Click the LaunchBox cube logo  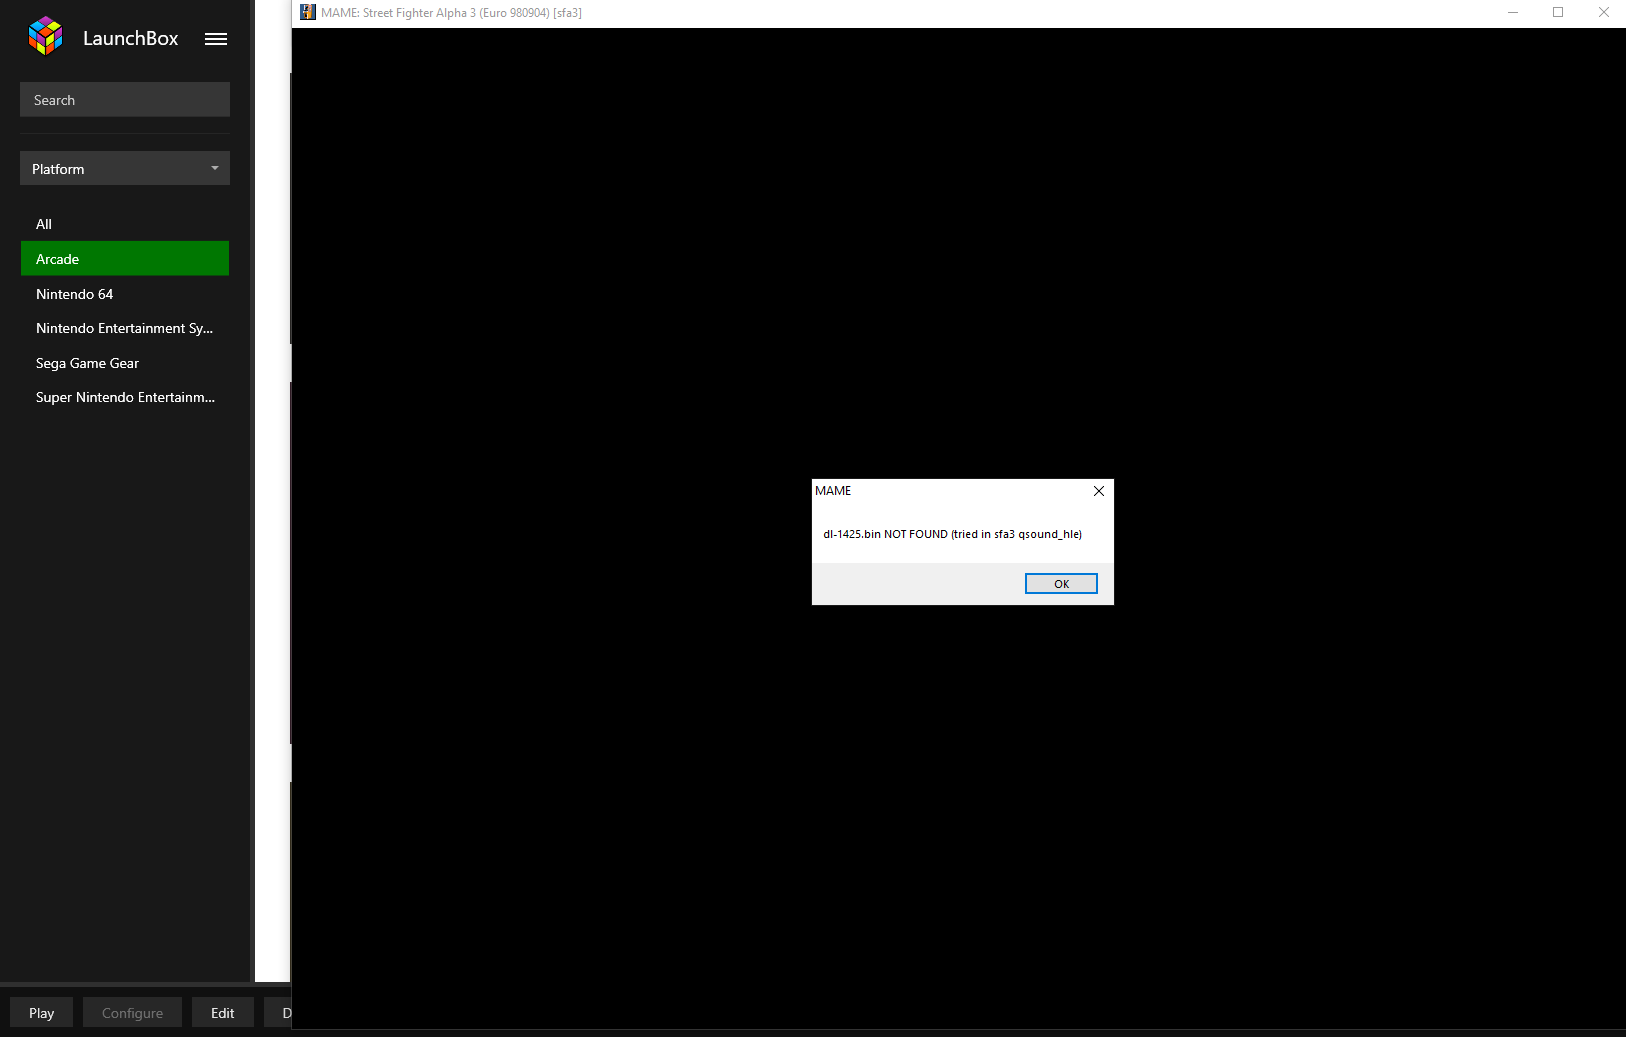click(x=46, y=37)
